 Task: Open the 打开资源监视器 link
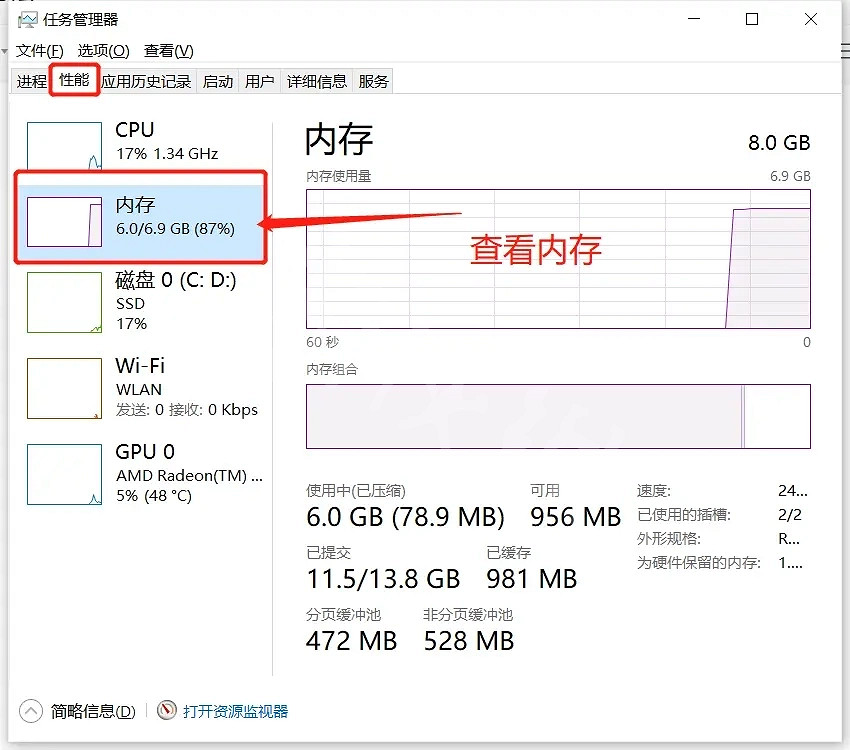click(x=235, y=711)
